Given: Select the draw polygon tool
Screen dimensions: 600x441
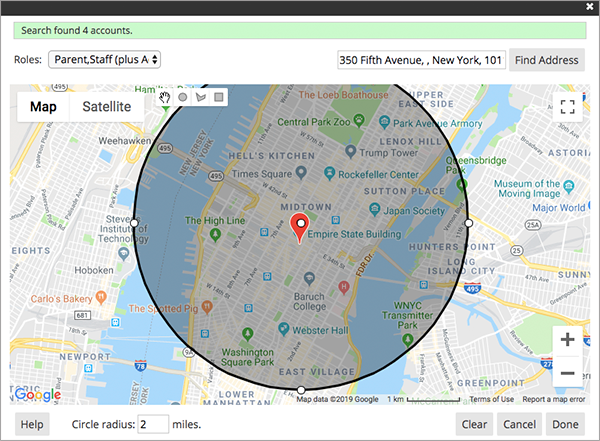Looking at the screenshot, I should pyautogui.click(x=201, y=97).
